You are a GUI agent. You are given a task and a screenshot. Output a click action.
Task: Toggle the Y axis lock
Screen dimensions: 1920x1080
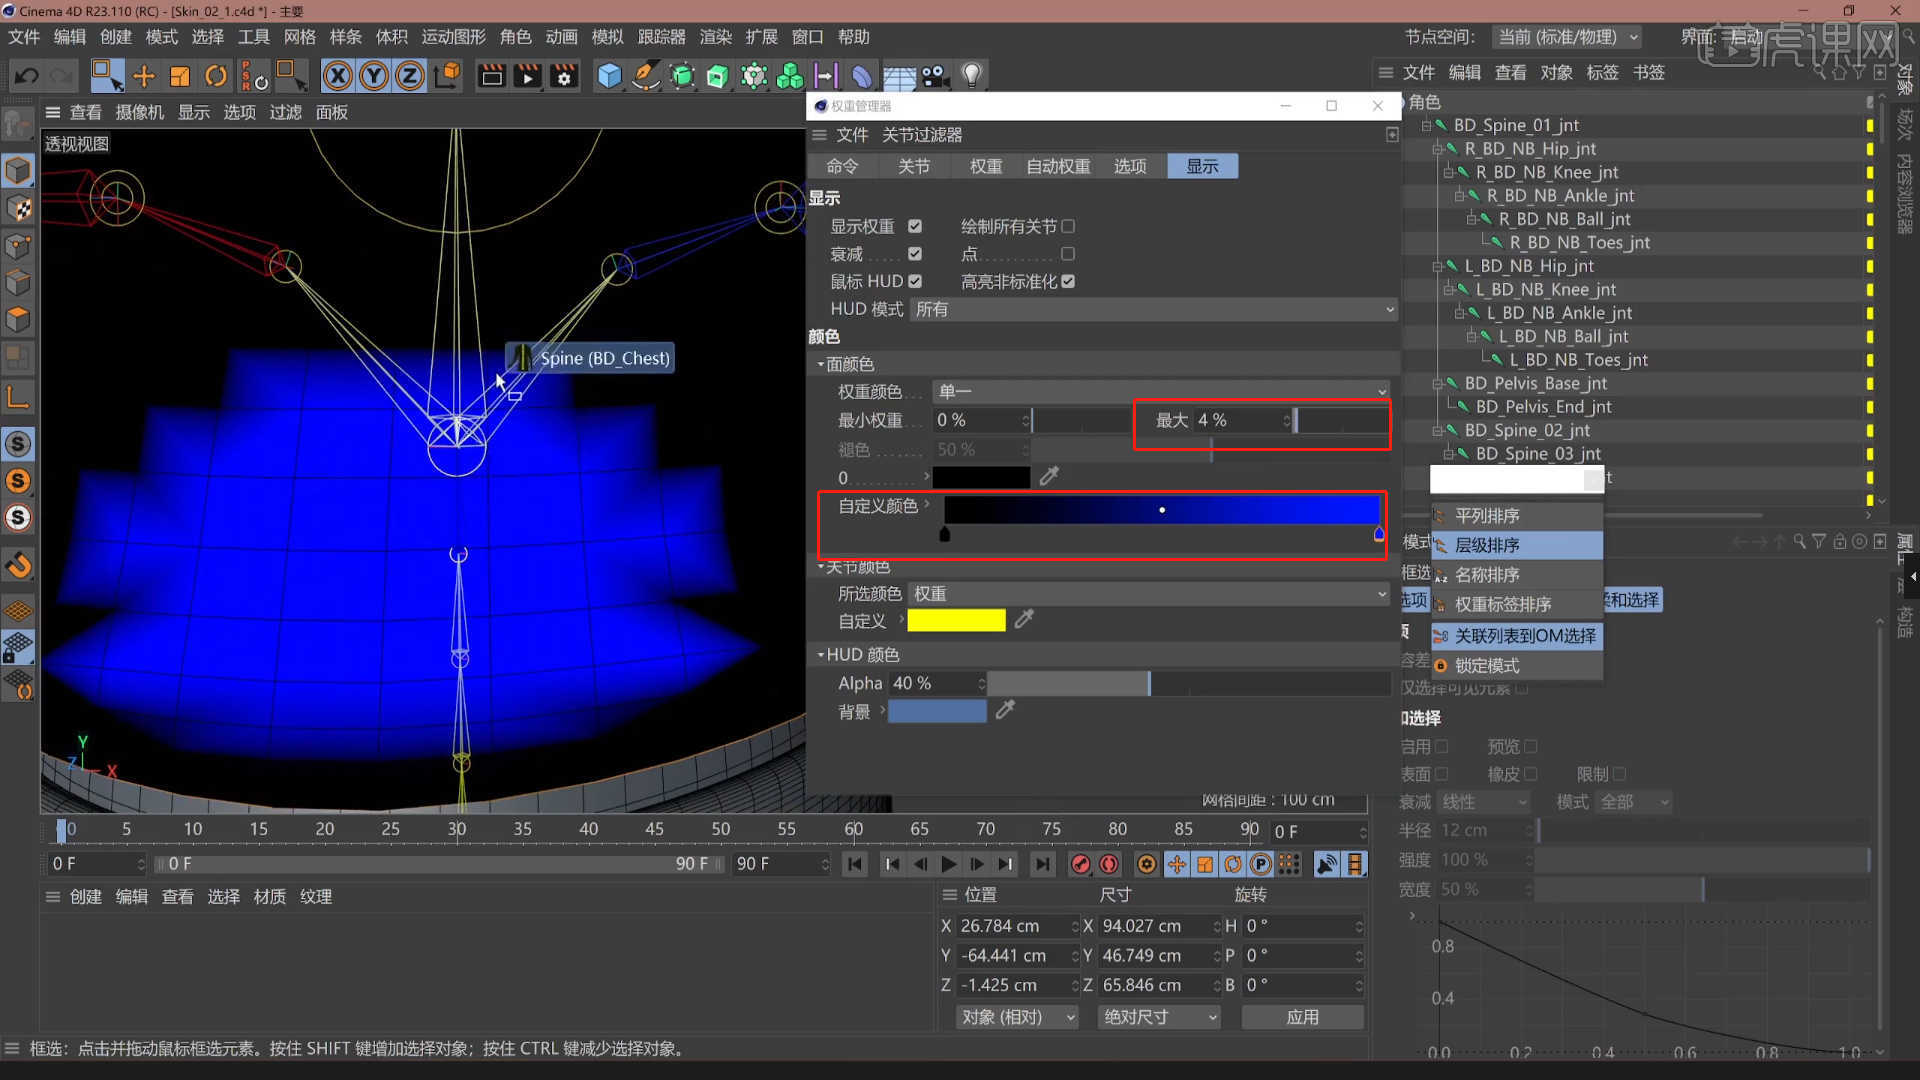click(374, 76)
